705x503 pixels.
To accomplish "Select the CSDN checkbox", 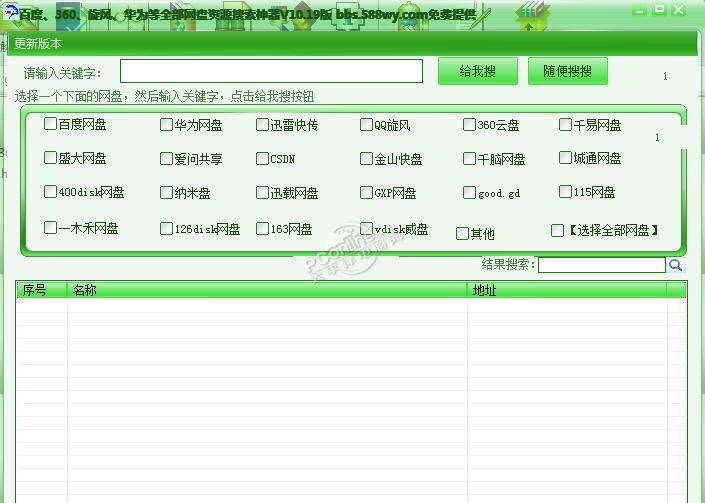I will [262, 158].
